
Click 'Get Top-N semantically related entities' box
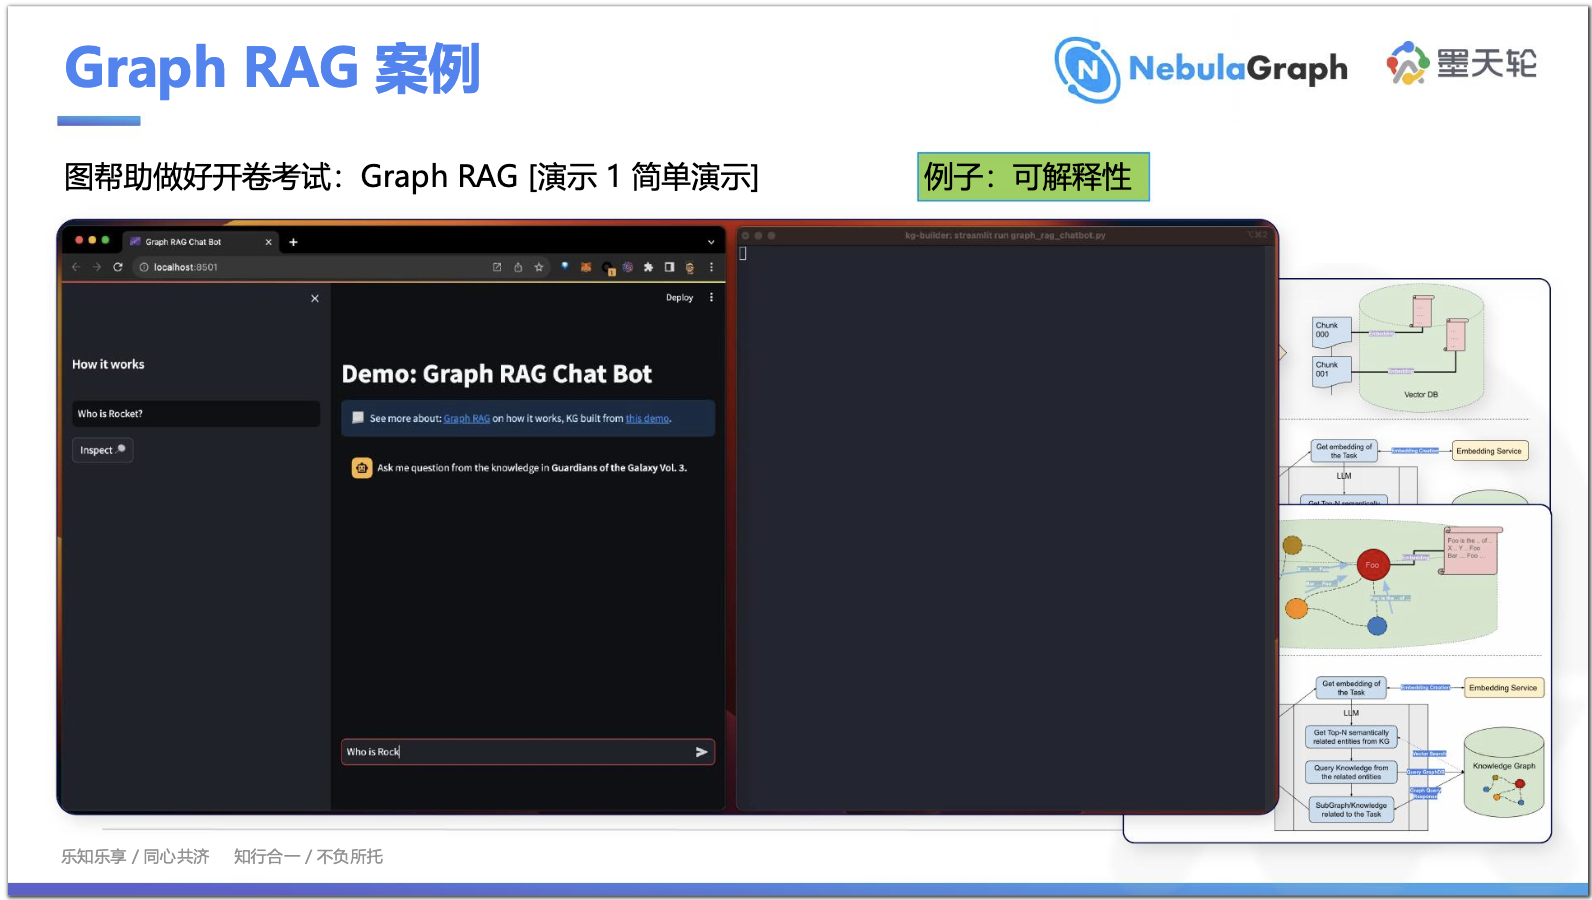point(1351,737)
